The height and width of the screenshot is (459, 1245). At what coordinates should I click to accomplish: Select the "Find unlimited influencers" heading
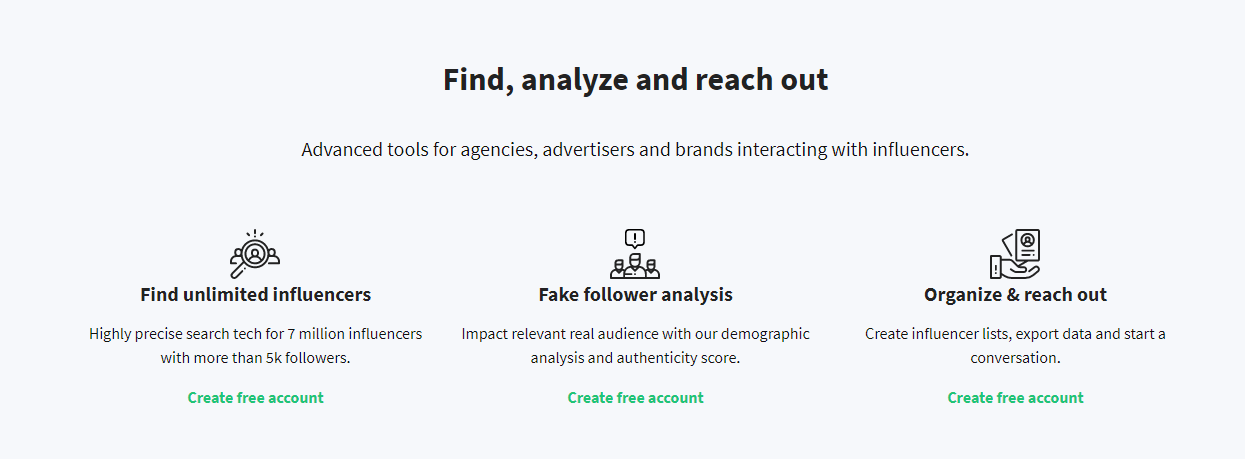tap(255, 295)
